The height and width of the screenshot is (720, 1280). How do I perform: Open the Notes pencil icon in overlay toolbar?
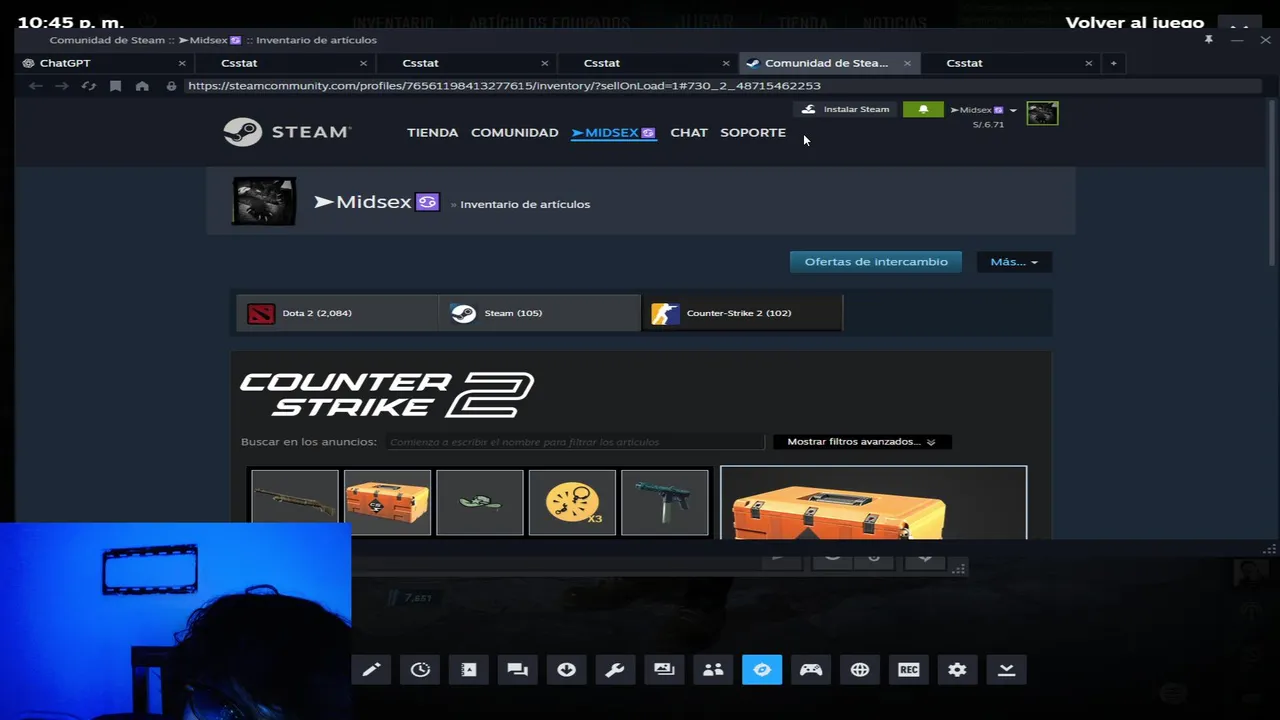coord(371,670)
